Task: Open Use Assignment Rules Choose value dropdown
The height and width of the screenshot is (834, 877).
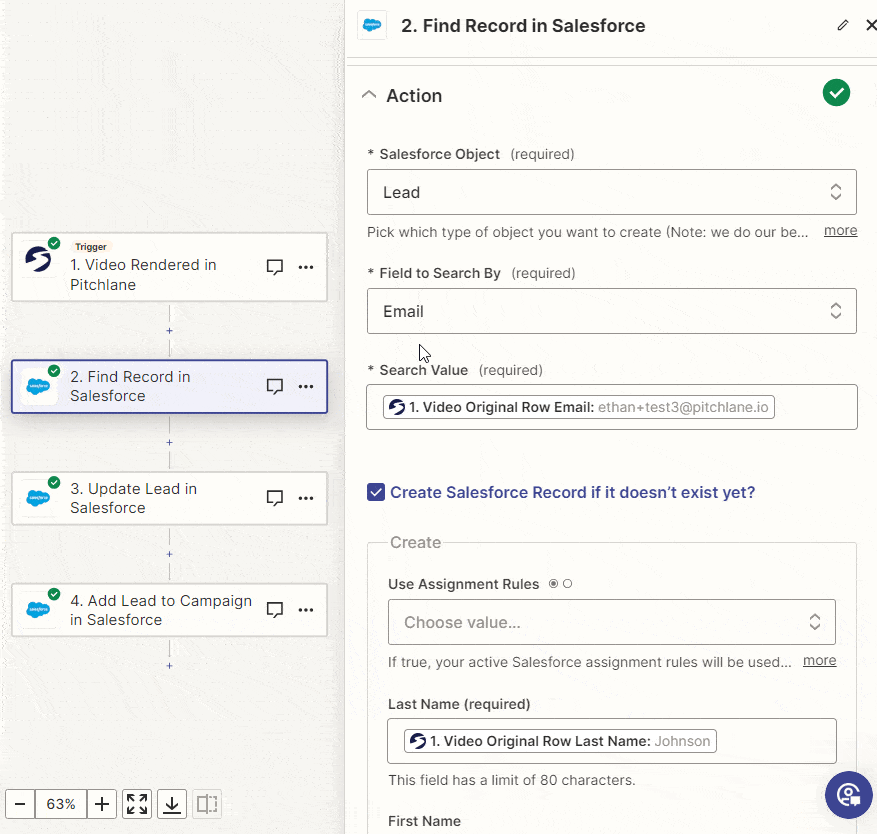Action: (x=612, y=622)
